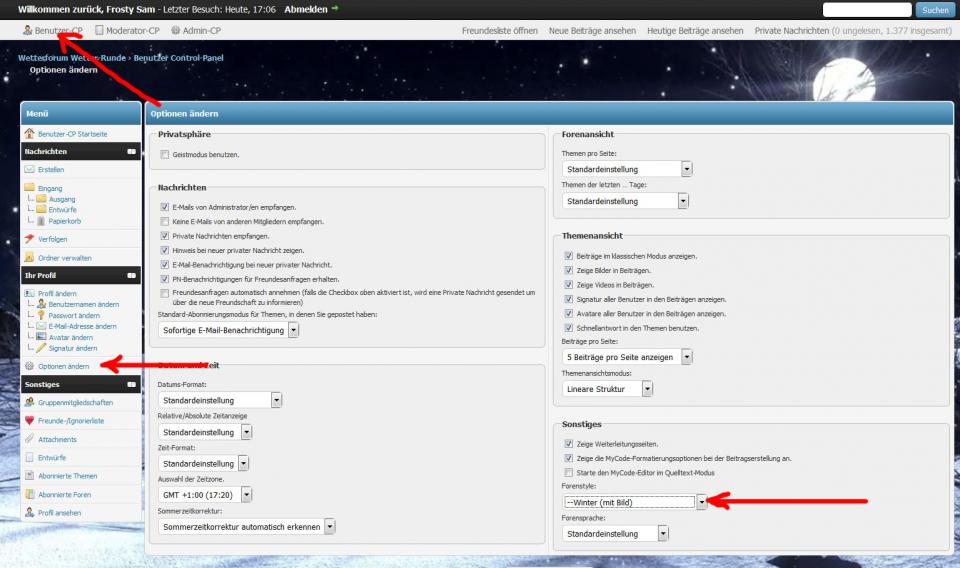Toggle Private Nachrichten empfangen checkbox
Viewport: 960px width, 568px height.
pos(164,236)
